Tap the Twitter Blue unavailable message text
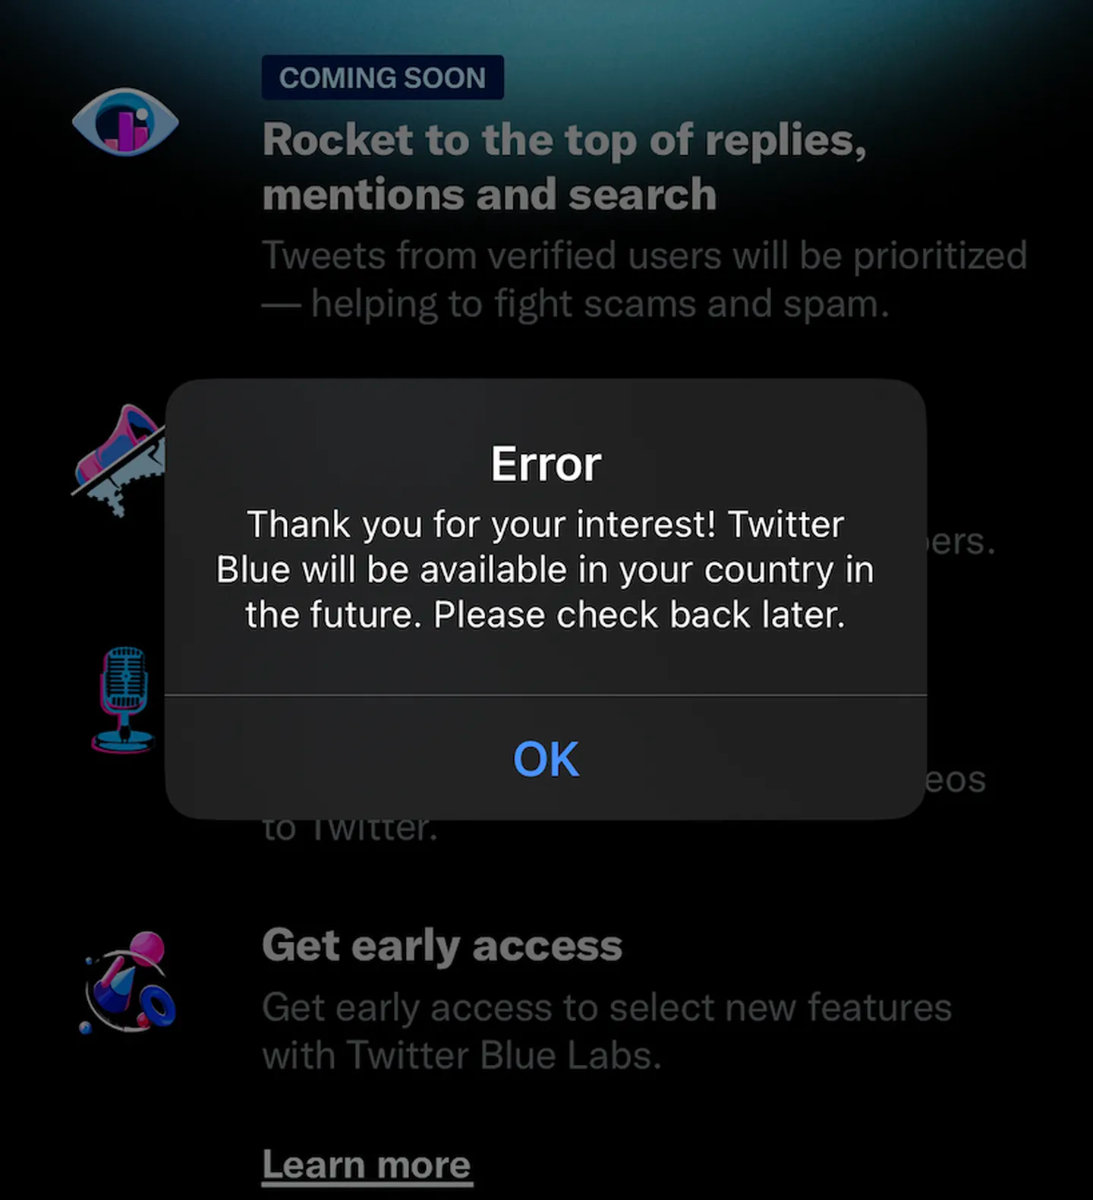This screenshot has height=1200, width=1093. pos(546,569)
